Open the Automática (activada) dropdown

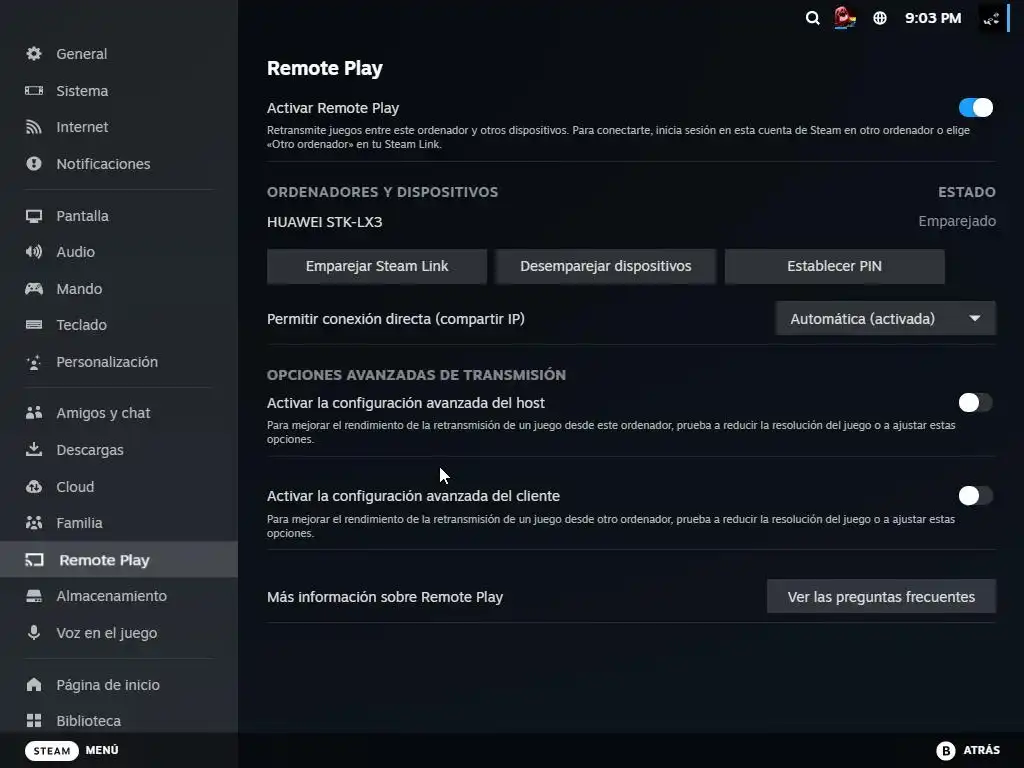click(885, 319)
